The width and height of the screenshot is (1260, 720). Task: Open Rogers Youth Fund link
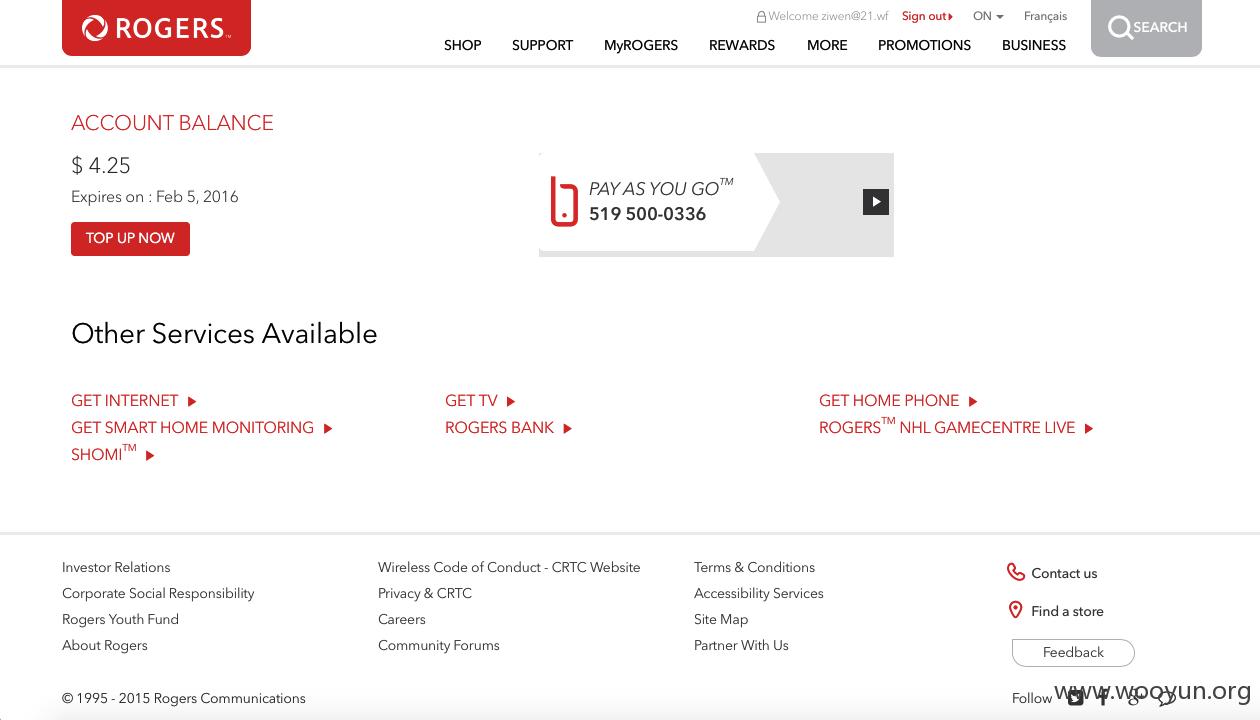coord(120,619)
